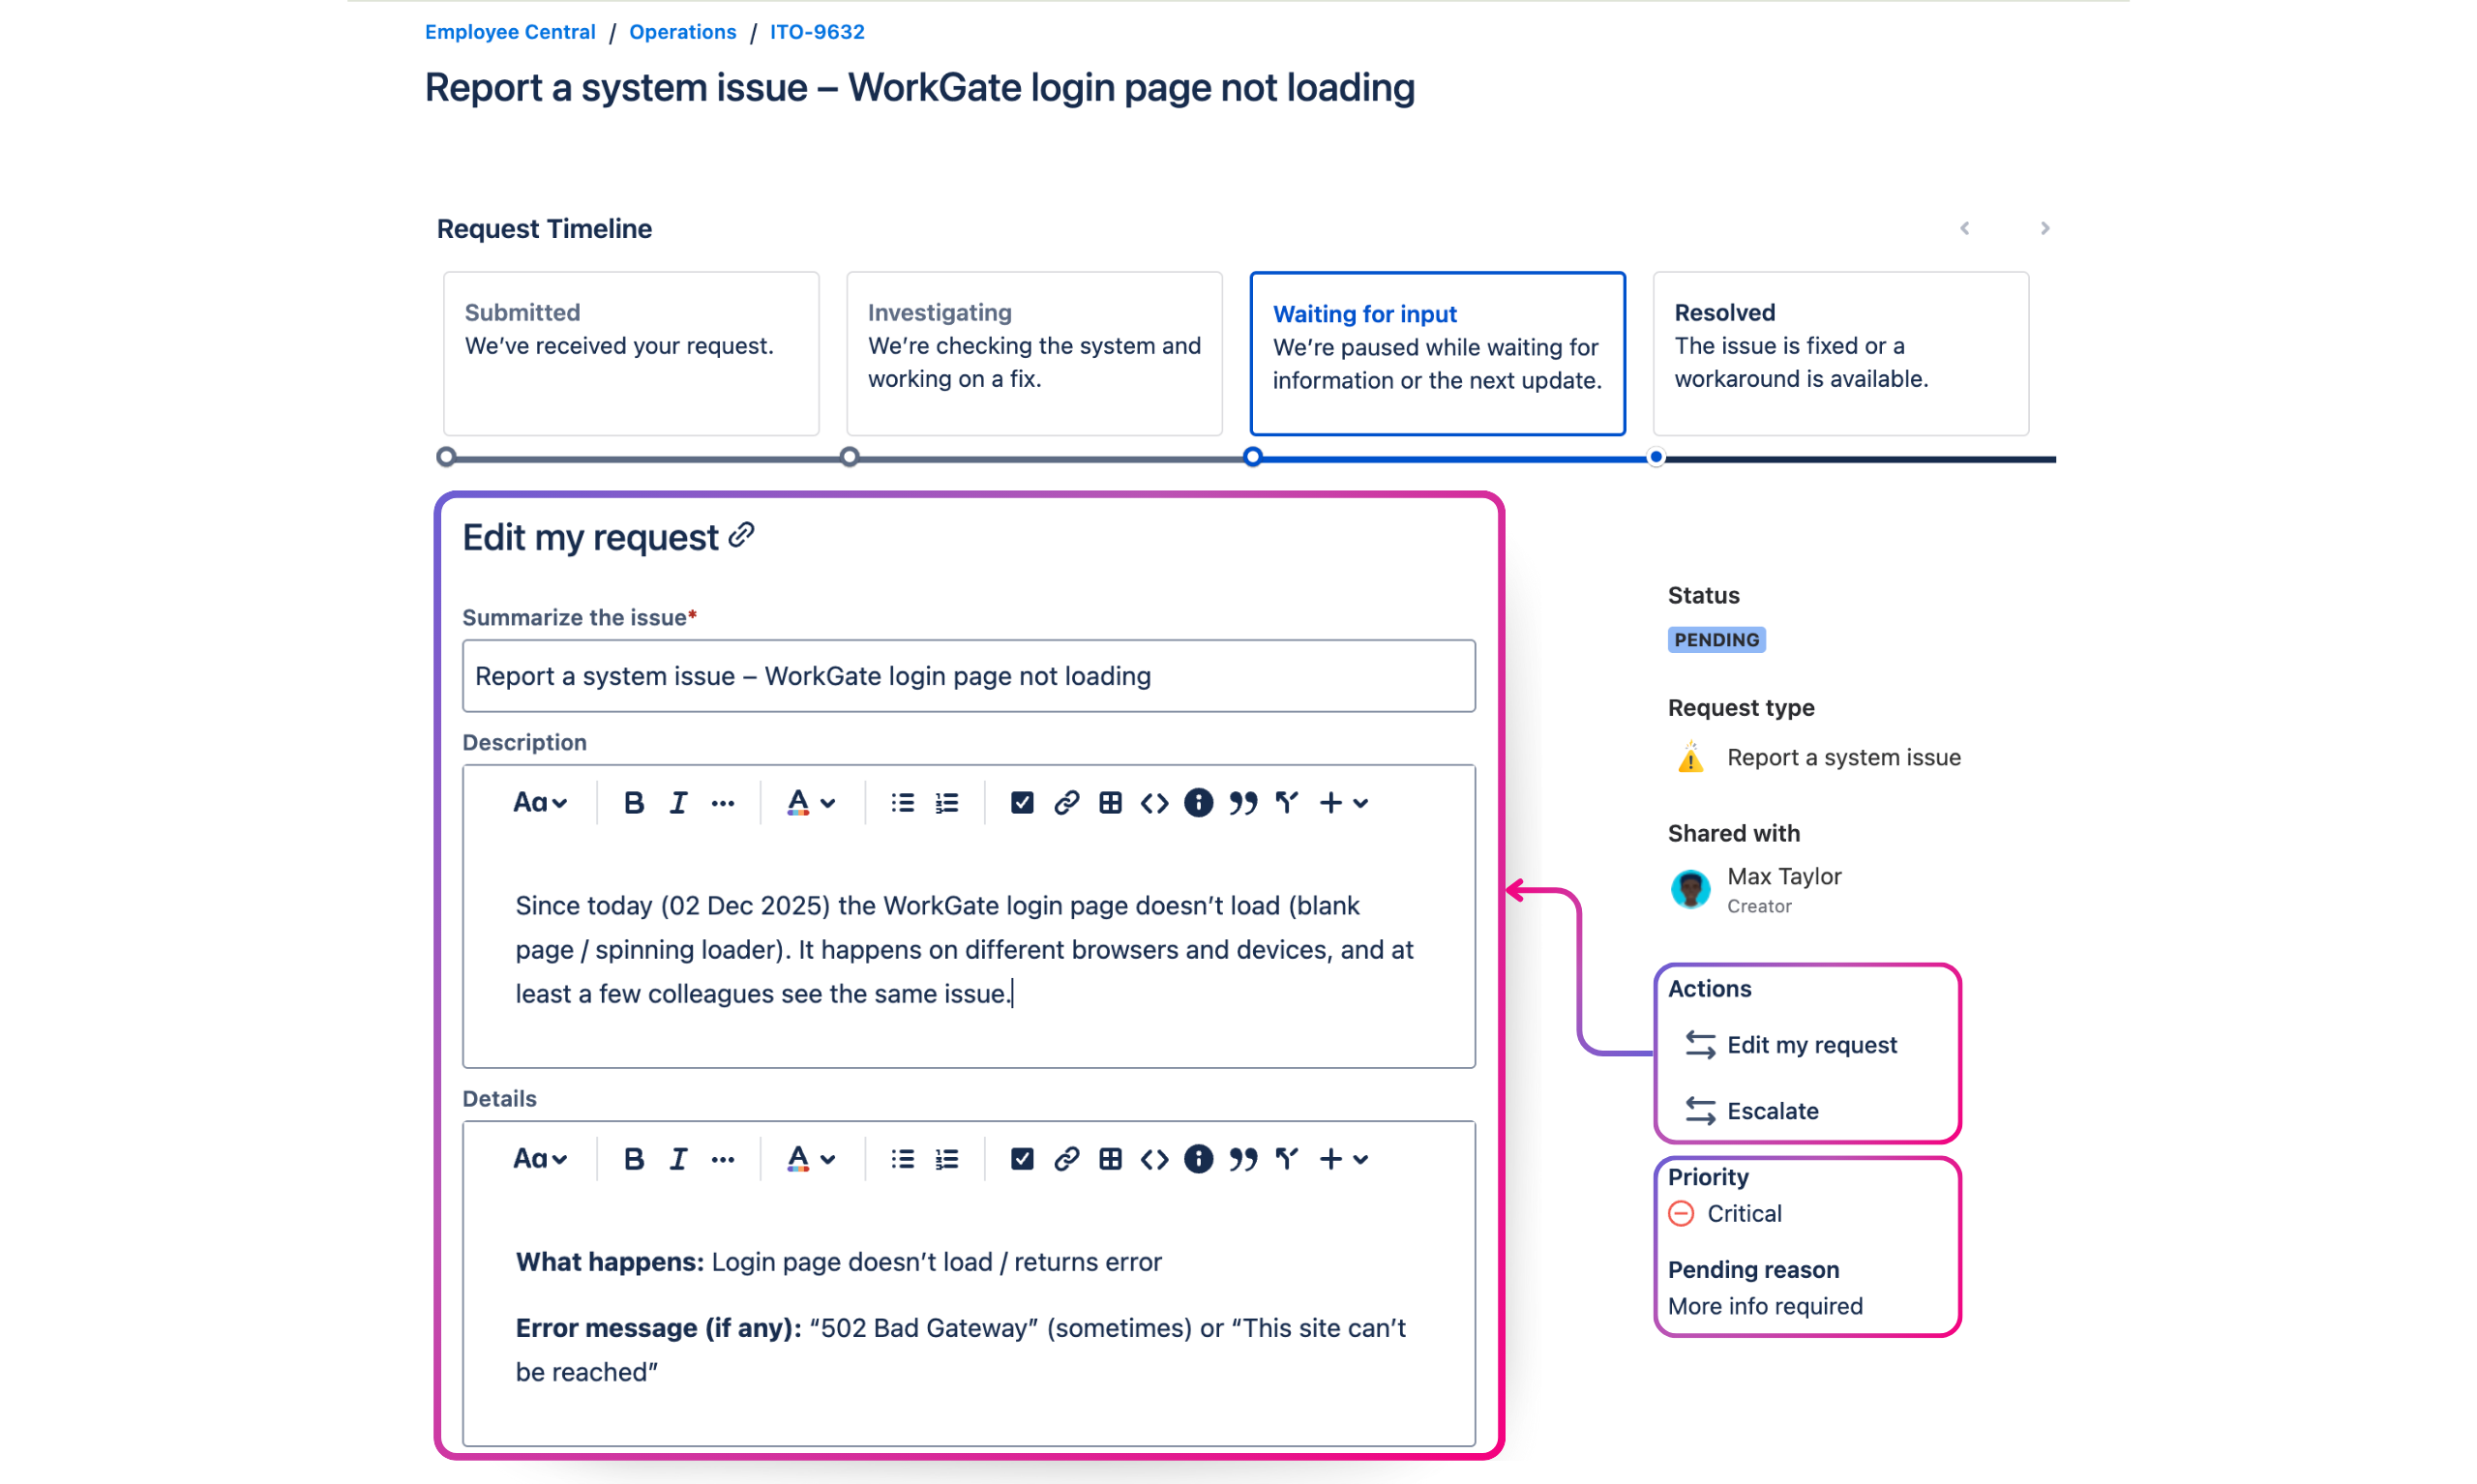This screenshot has height=1484, width=2477.
Task: Create bullet list in Description editor
Action: point(902,803)
